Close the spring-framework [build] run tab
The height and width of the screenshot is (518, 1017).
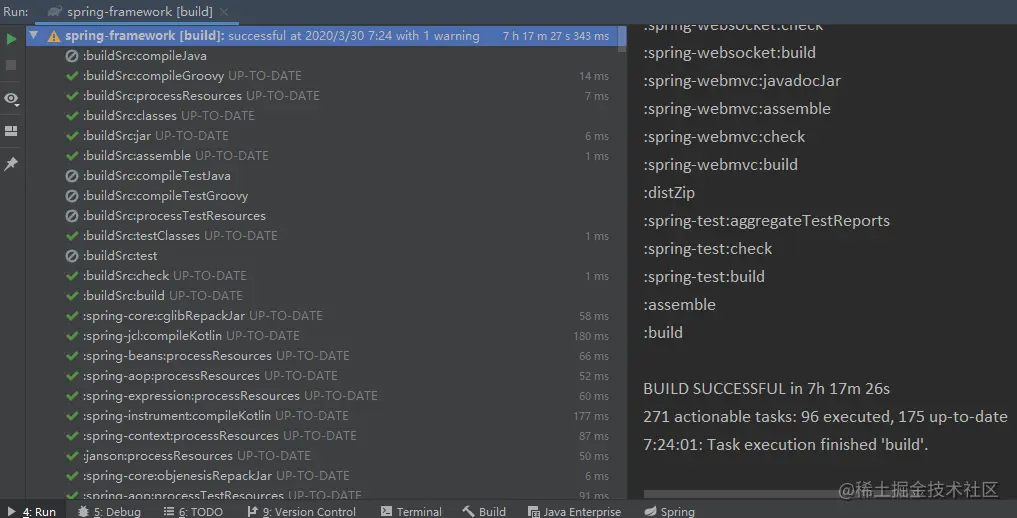point(224,12)
